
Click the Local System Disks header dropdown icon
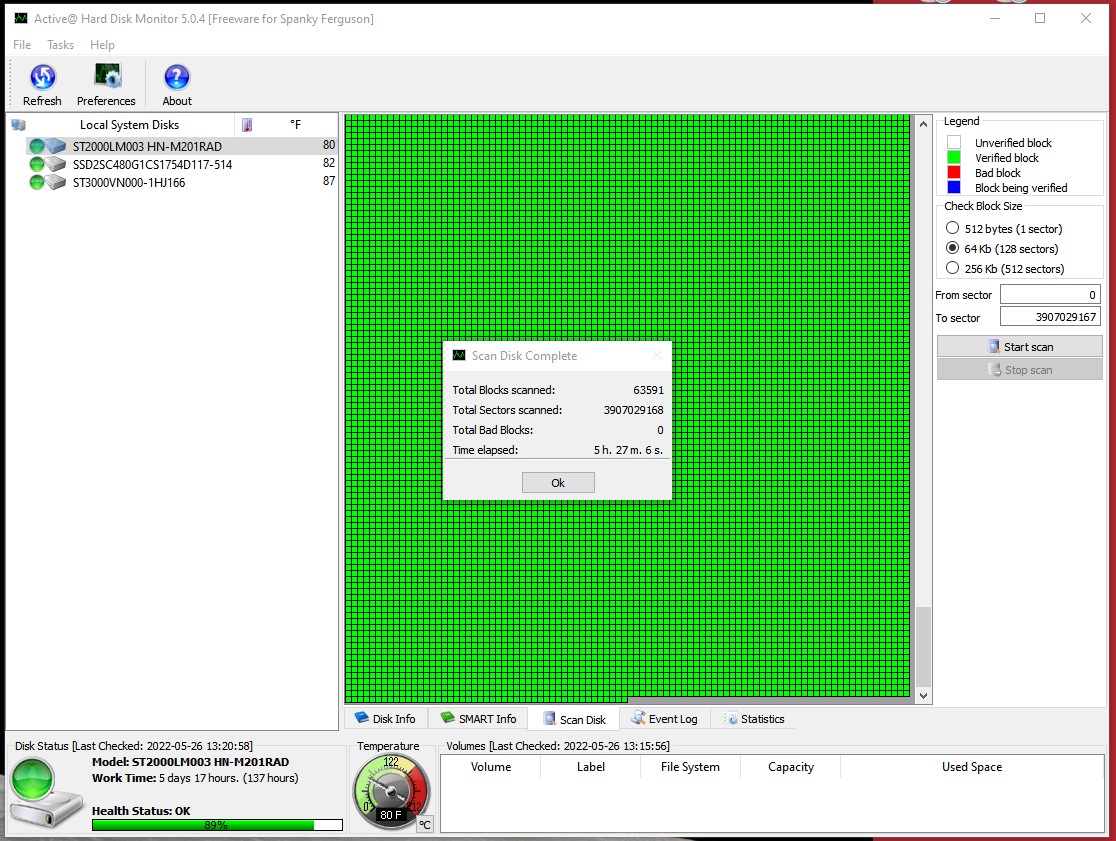pyautogui.click(x=18, y=124)
